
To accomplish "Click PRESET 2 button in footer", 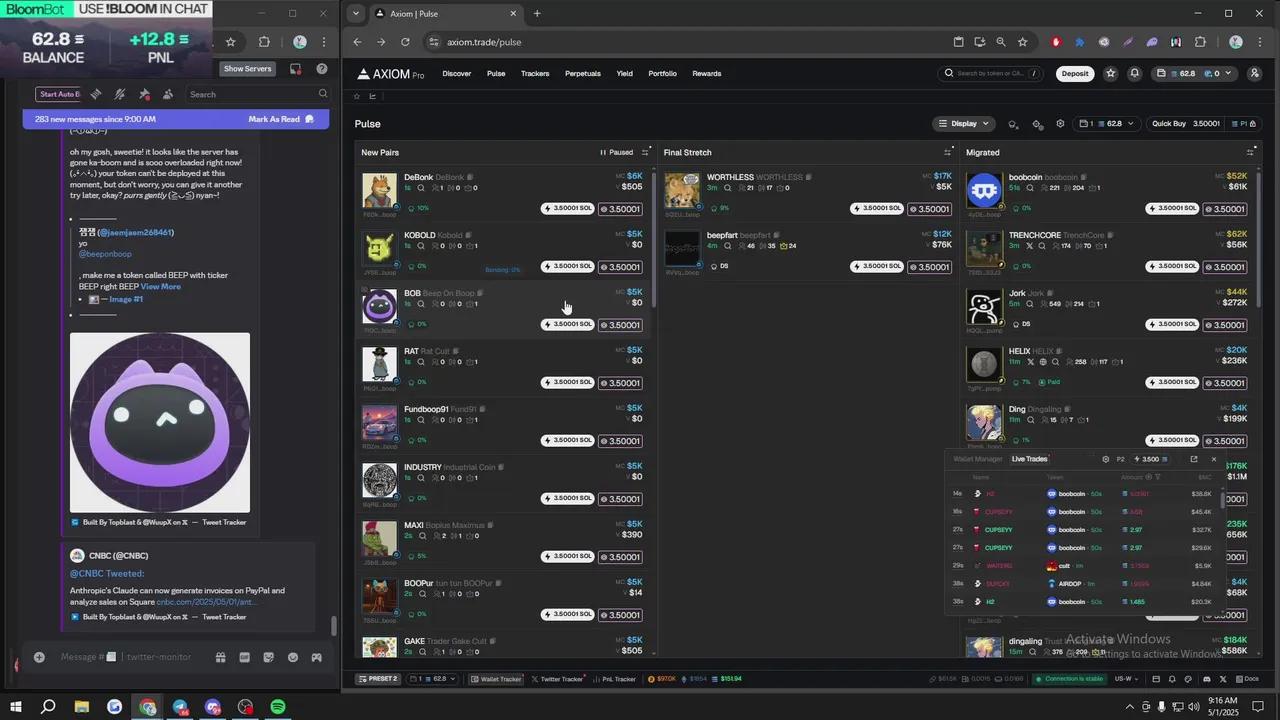I will point(378,679).
